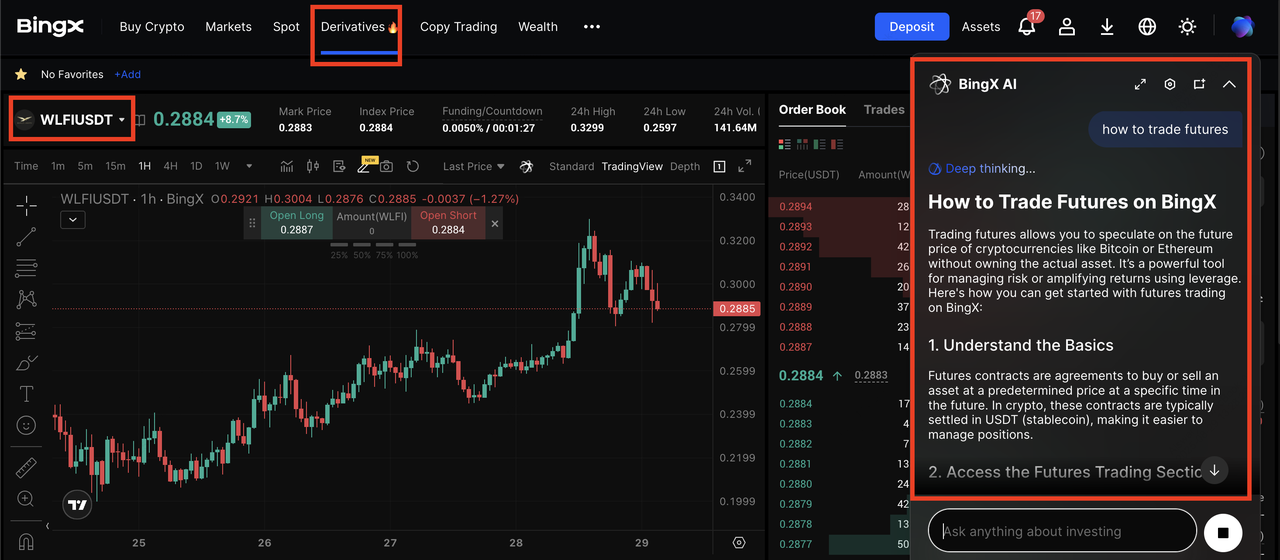1280x560 pixels.
Task: Open the drawing tool marked NEW
Action: 366,165
